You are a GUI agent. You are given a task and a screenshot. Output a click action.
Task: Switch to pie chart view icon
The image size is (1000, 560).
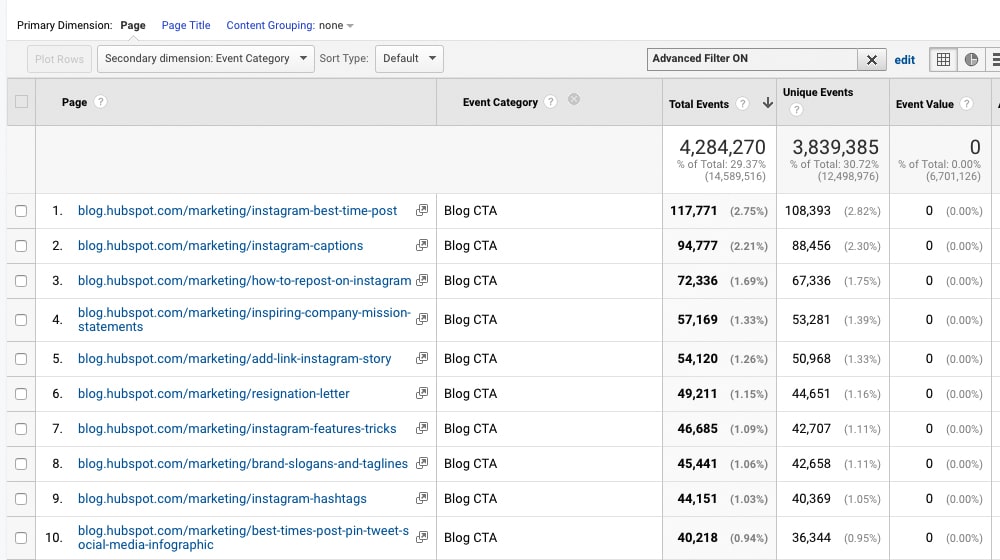tap(971, 60)
